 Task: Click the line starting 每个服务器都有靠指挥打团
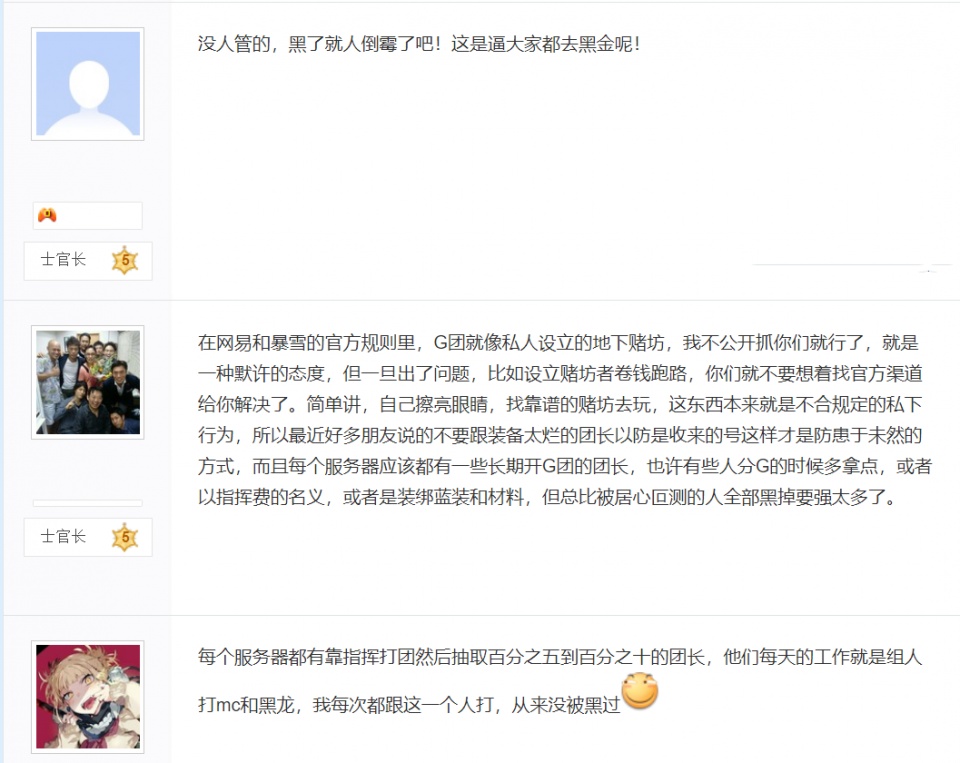pyautogui.click(x=560, y=657)
